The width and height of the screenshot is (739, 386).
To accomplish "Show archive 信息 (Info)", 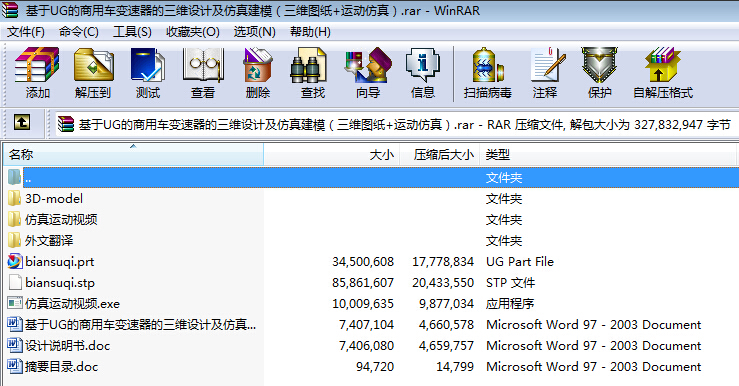I will point(422,66).
